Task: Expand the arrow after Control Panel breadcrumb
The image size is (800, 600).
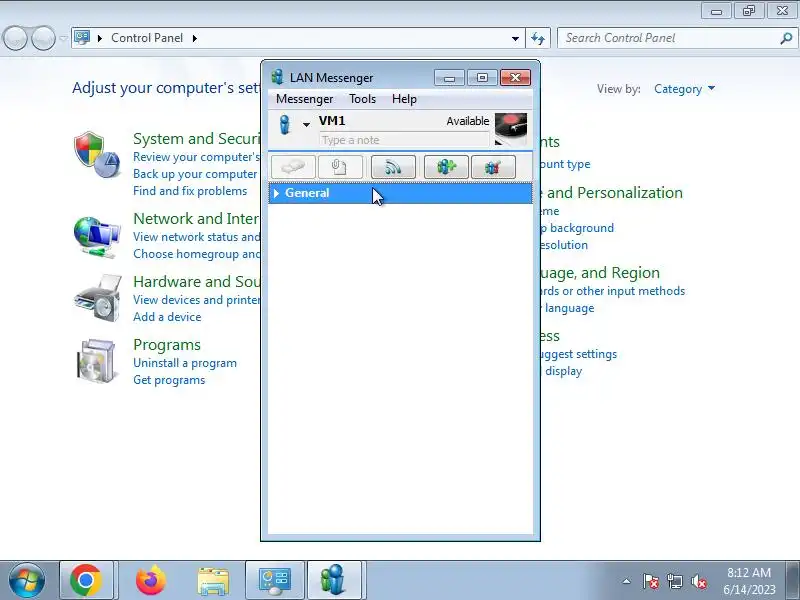Action: click(x=194, y=38)
